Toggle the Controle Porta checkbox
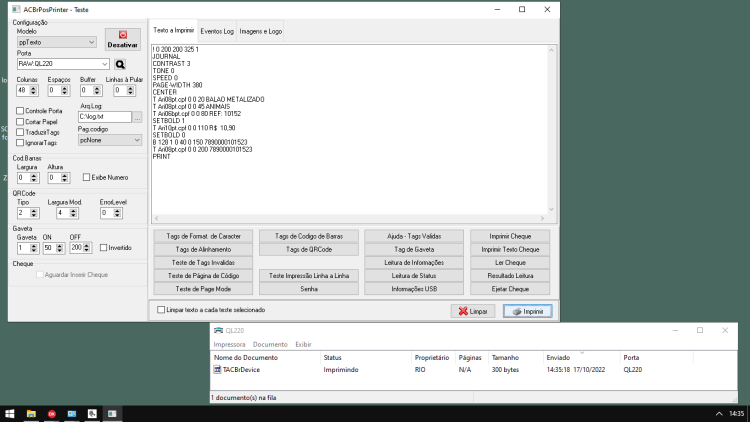 [x=20, y=111]
